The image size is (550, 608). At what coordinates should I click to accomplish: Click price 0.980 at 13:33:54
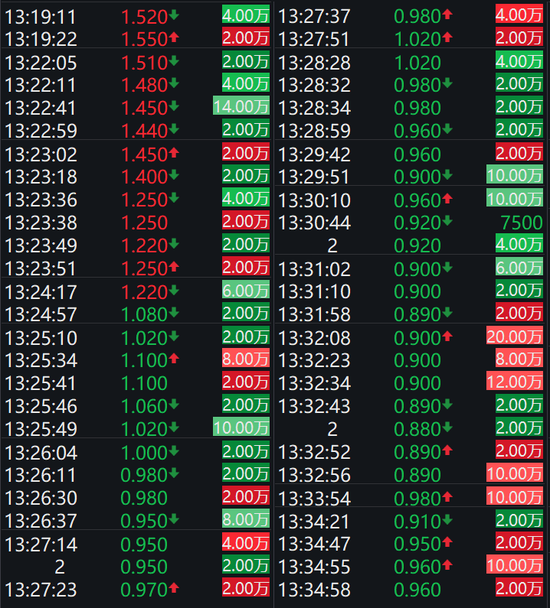click(x=418, y=498)
